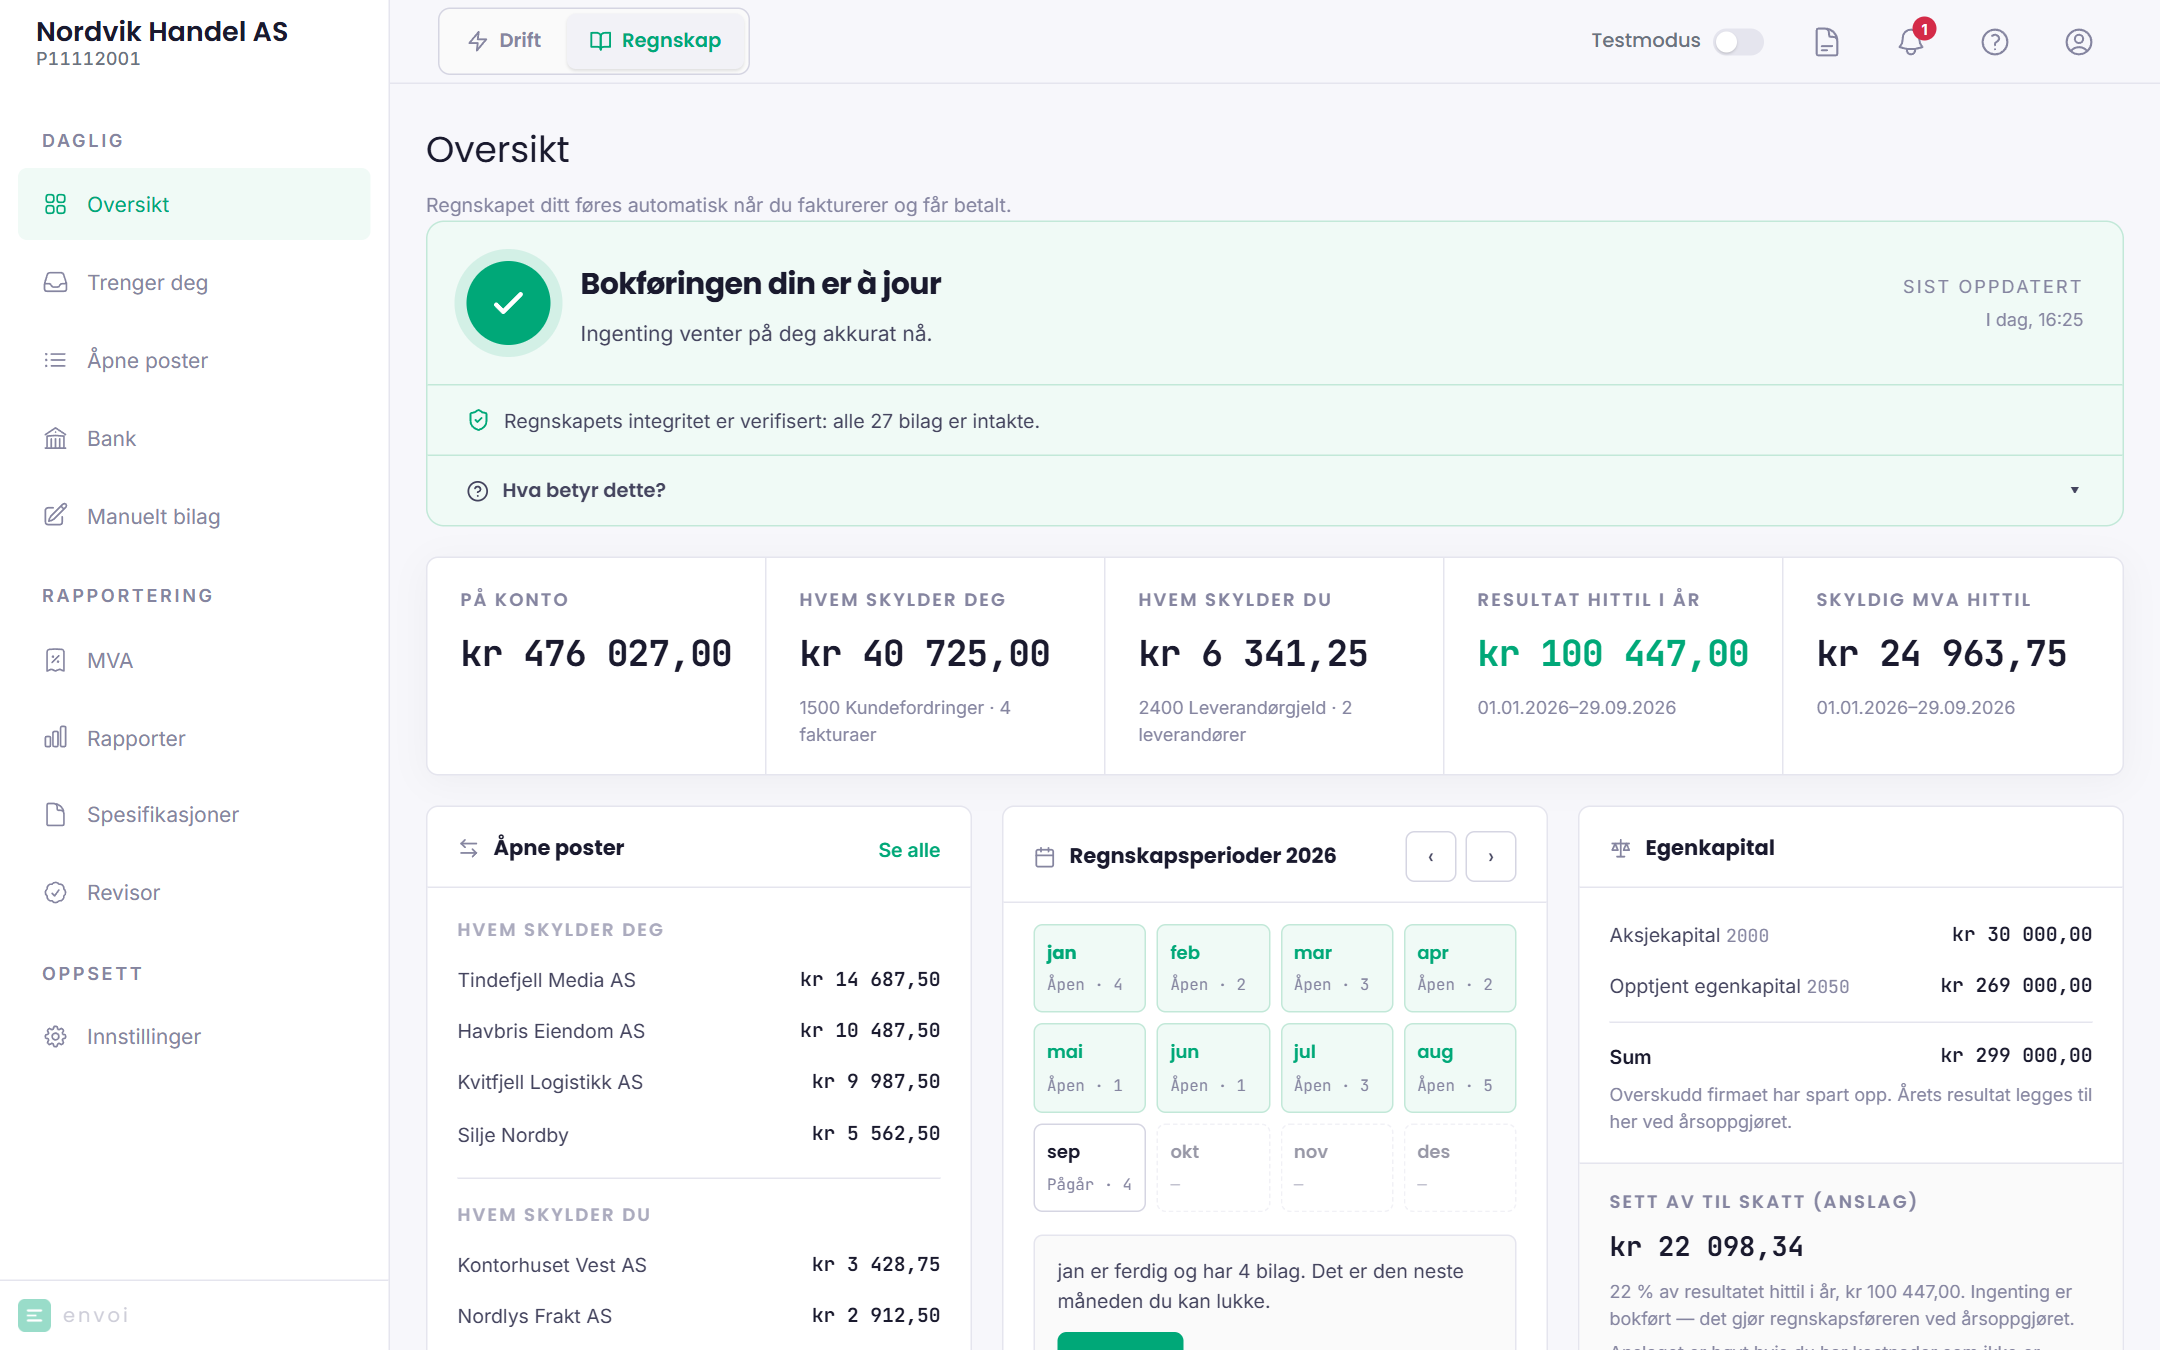Open the user profile icon
Image resolution: width=2160 pixels, height=1350 pixels.
point(2078,42)
